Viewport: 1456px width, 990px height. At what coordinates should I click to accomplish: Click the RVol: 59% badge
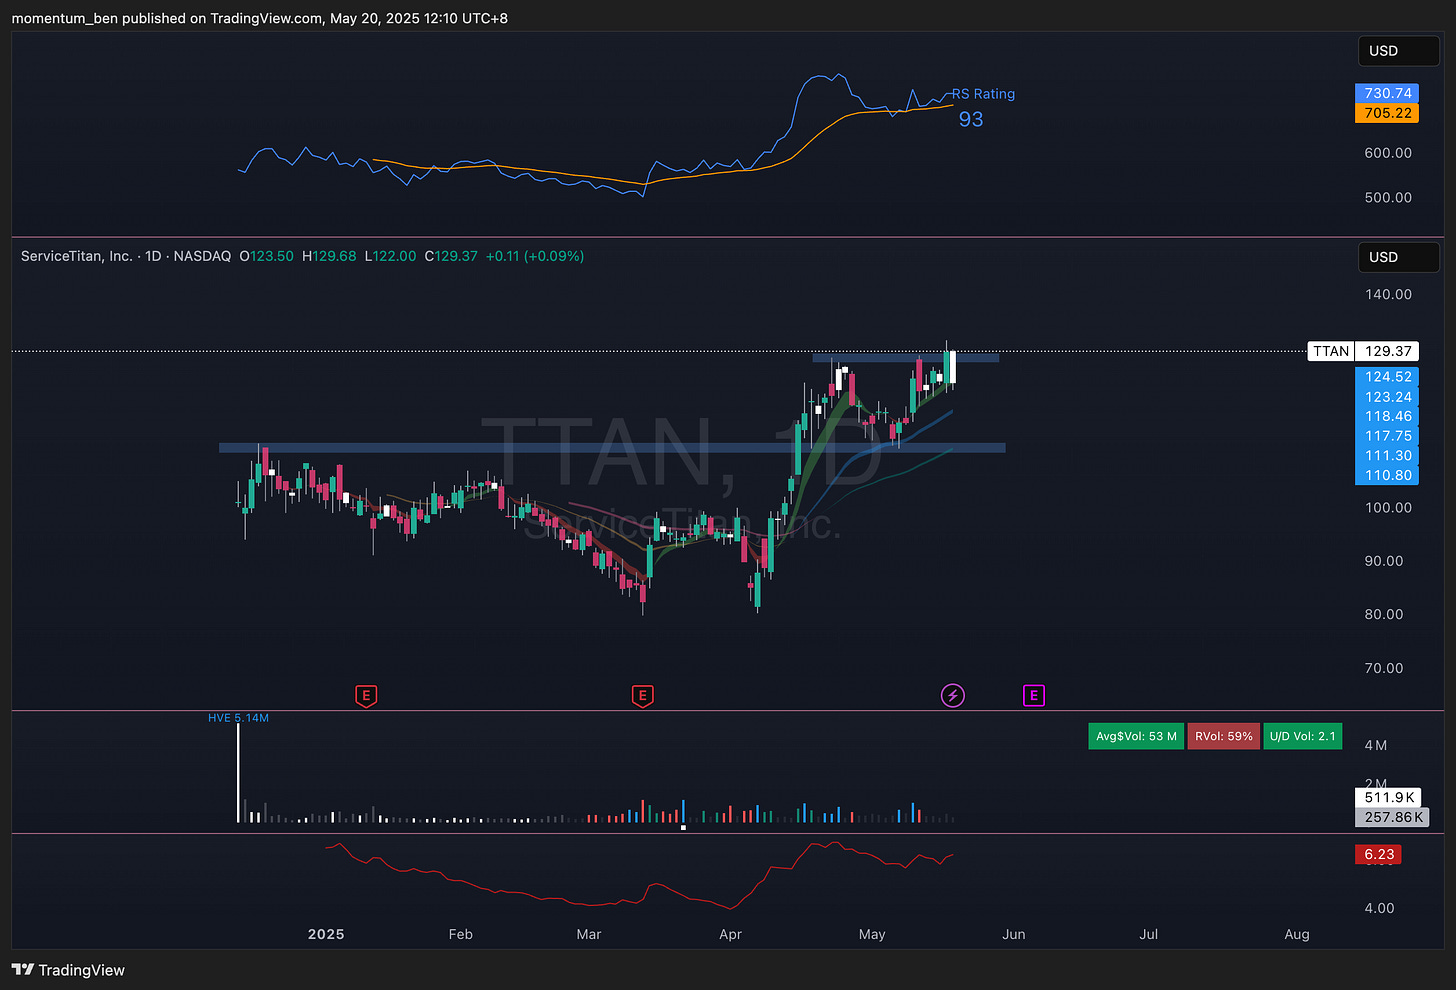point(1223,736)
